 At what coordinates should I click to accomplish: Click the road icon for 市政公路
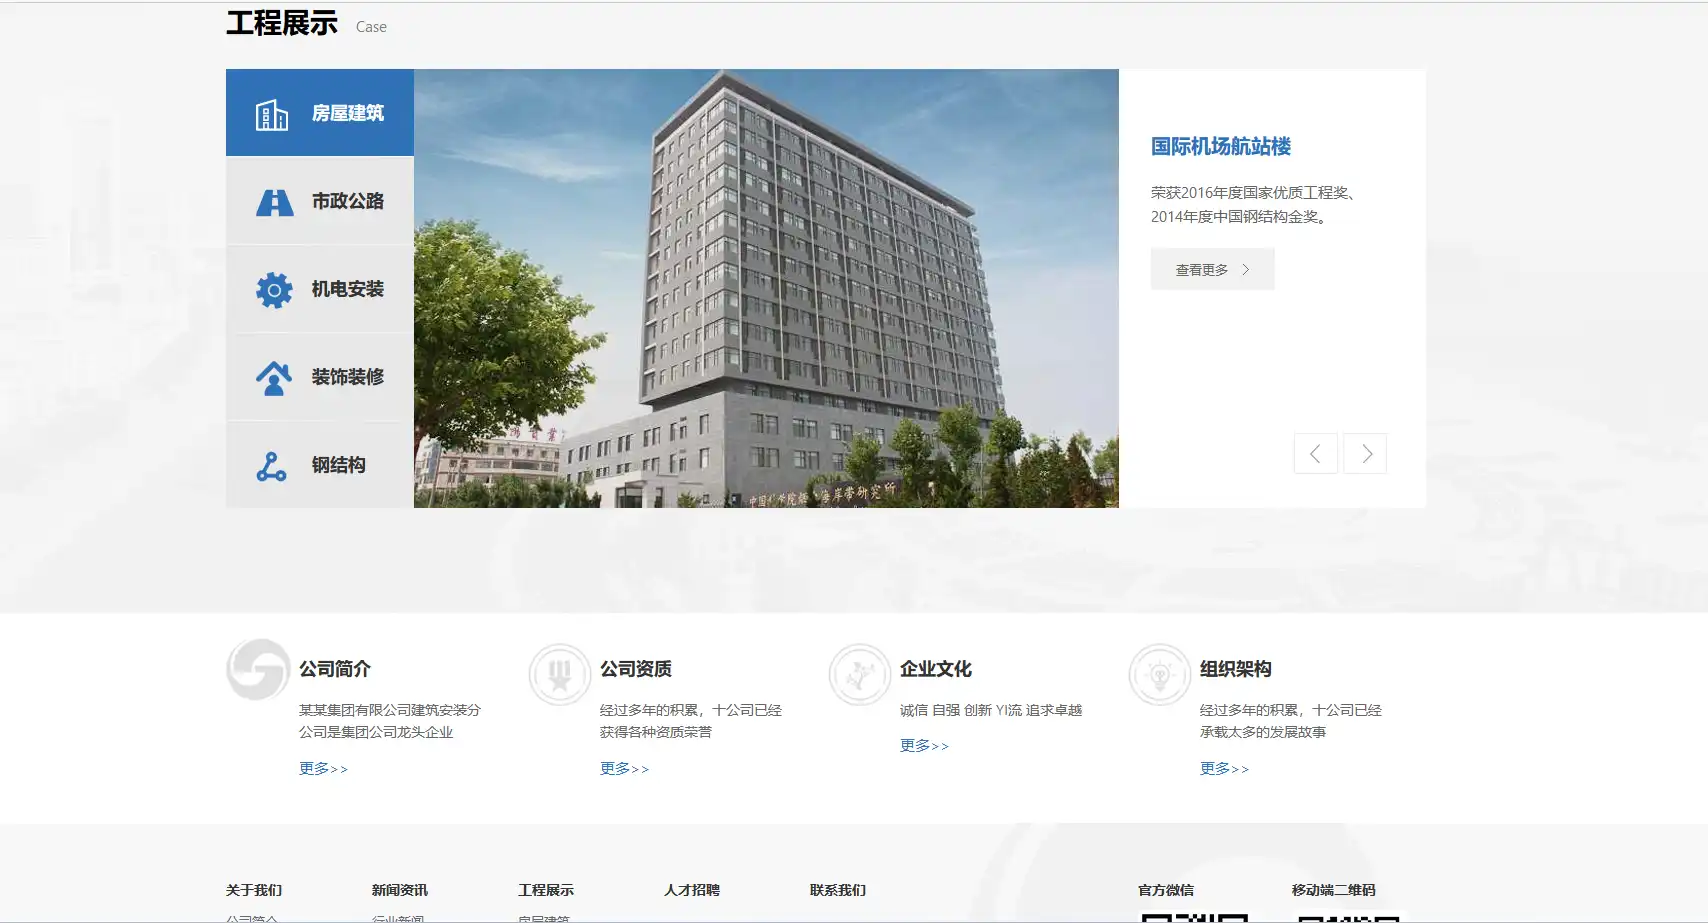click(274, 202)
